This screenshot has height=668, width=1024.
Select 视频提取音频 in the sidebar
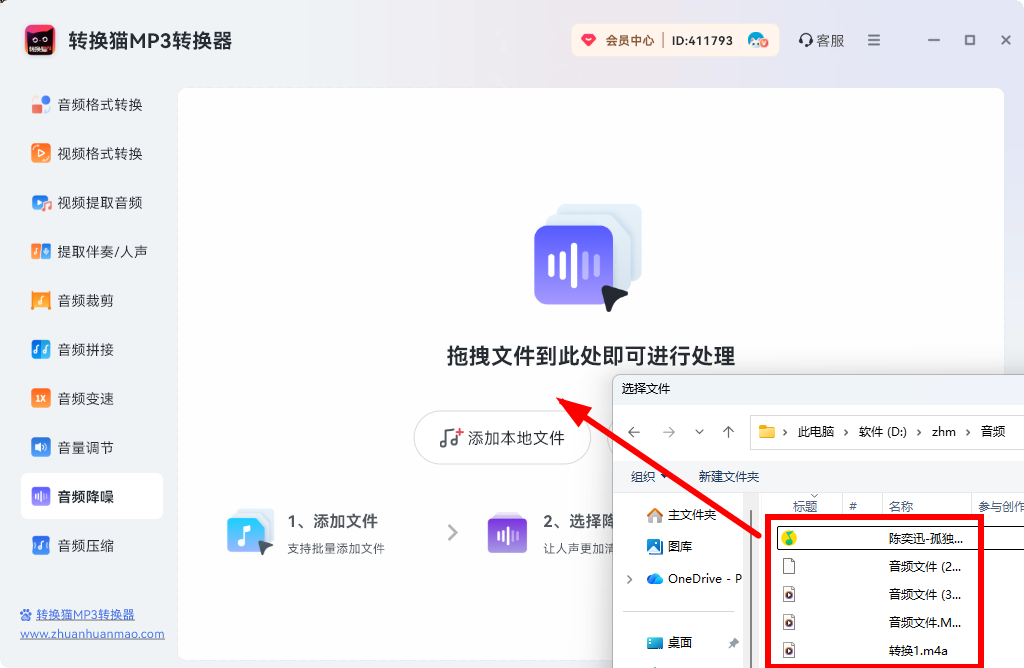tap(88, 203)
